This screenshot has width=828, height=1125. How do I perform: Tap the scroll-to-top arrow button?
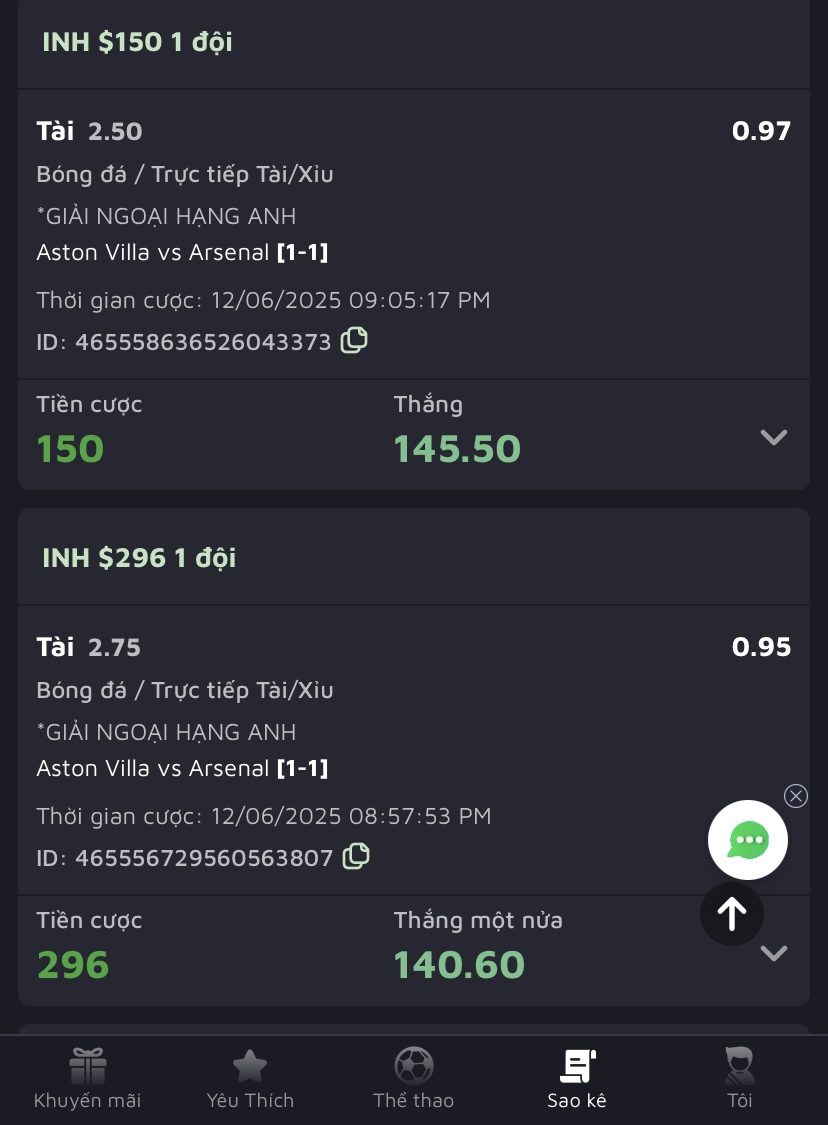[732, 914]
